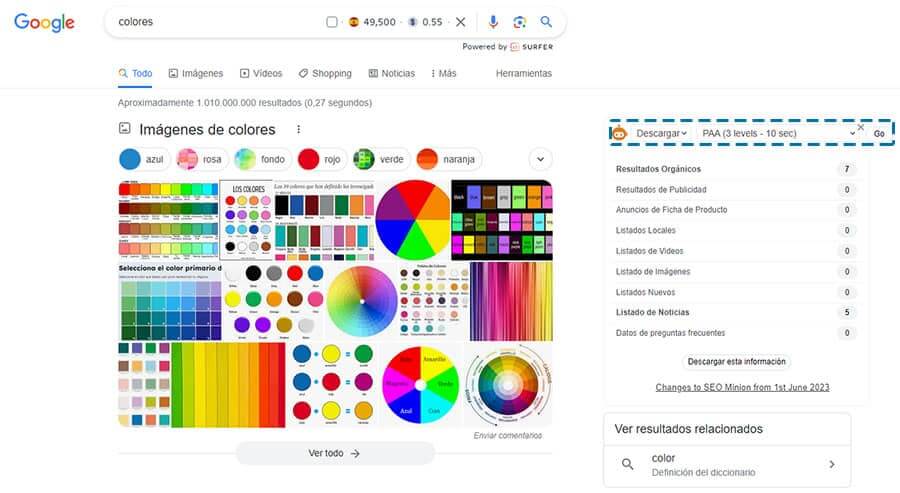The image size is (900, 493).
Task: Open the Shopping tab
Action: coord(325,73)
